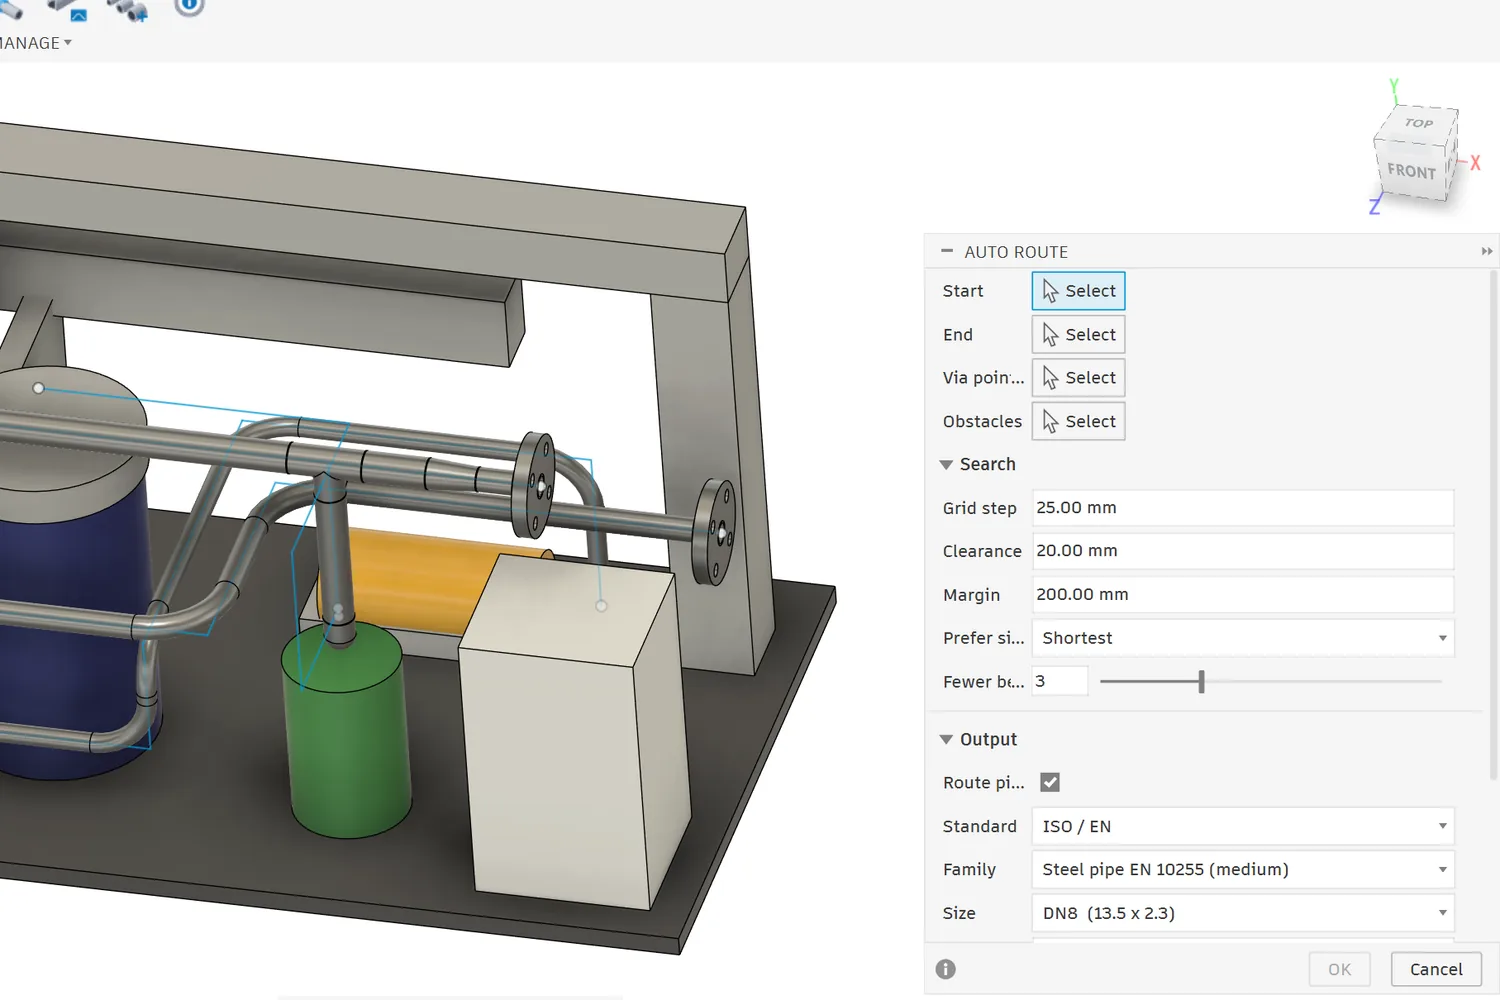Click the add pipes toolbar icon
1500x1000 pixels.
coord(128,9)
